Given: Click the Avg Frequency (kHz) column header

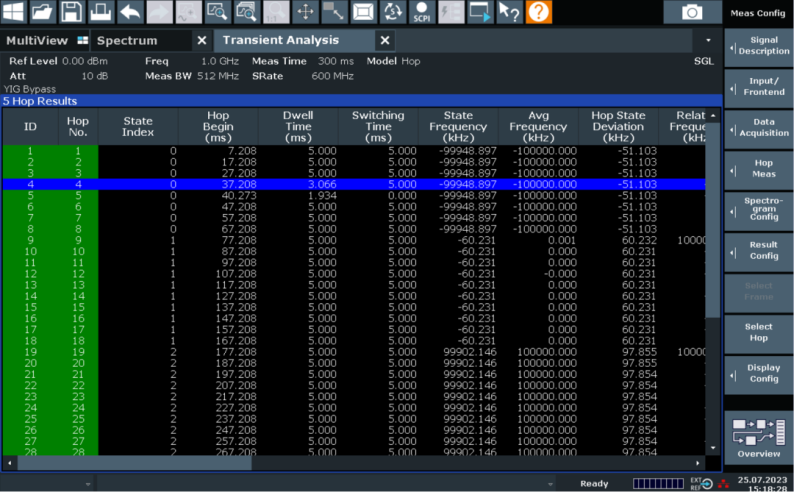Looking at the screenshot, I should point(538,127).
